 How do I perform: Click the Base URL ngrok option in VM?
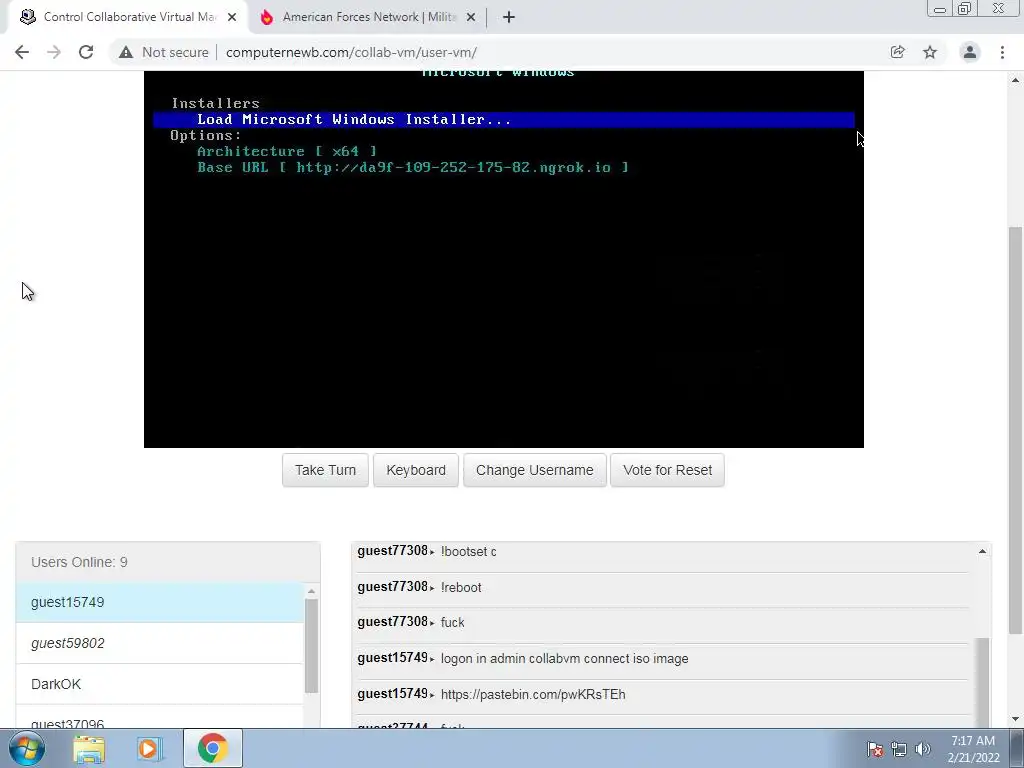(x=413, y=168)
